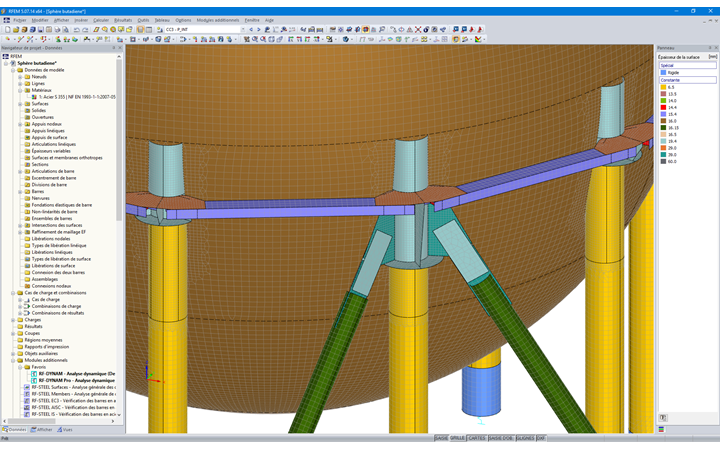Click the color scale rainbow icon
The height and width of the screenshot is (450, 720).
pos(478,39)
